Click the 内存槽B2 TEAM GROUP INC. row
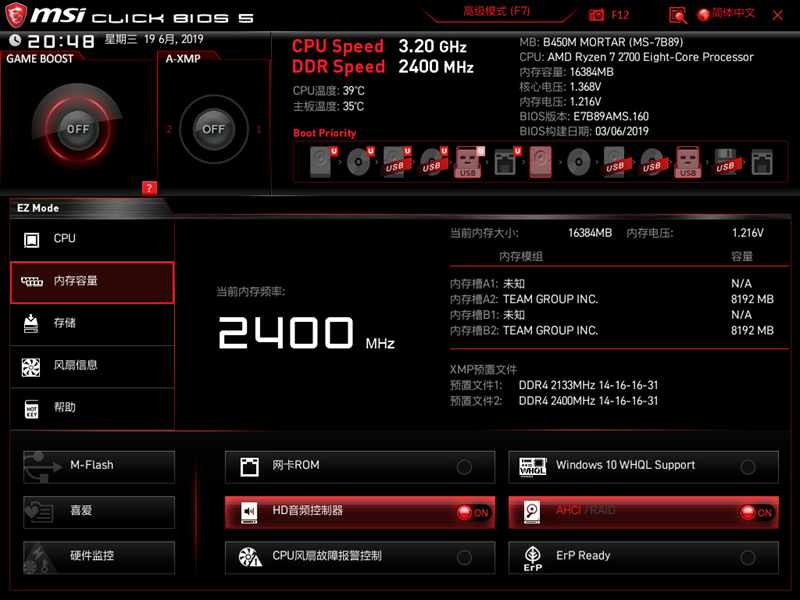The width and height of the screenshot is (800, 600). pos(612,330)
